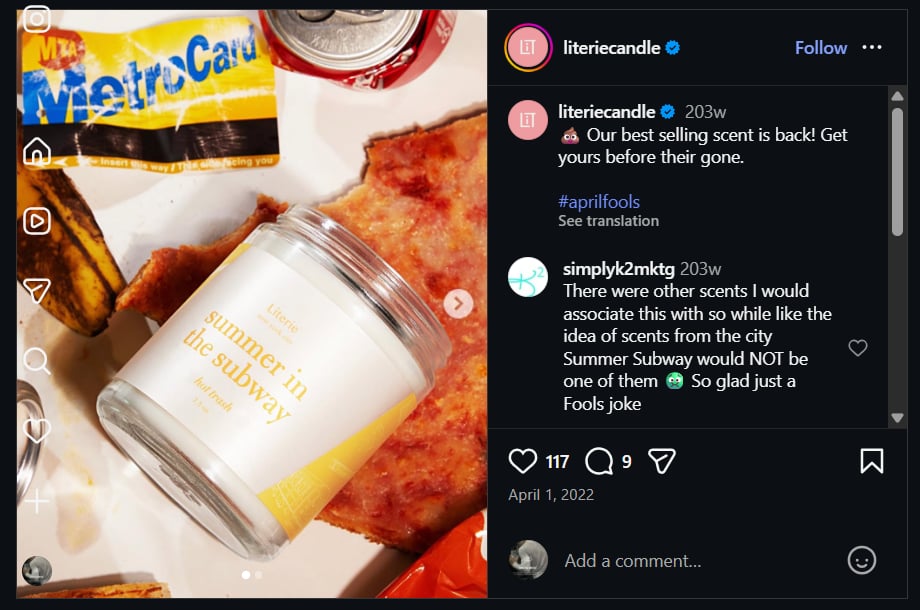Like the post with heart icon

click(523, 460)
